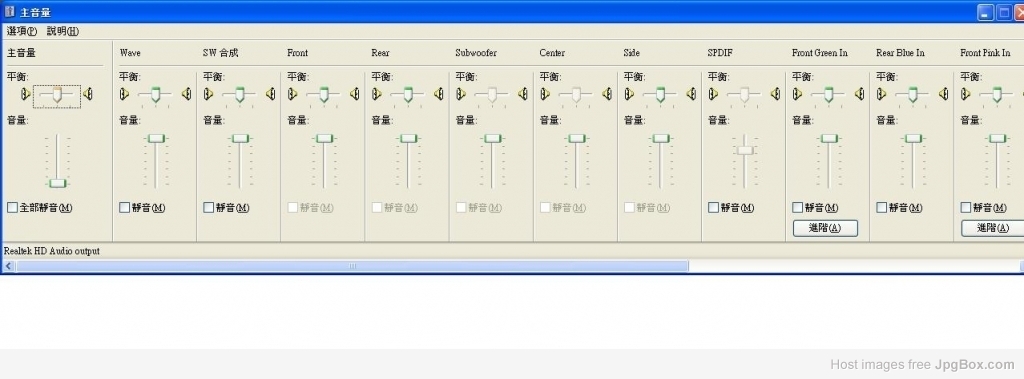1024x379 pixels.
Task: Click right speaker icon in 主音量 balance
Action: coord(88,95)
